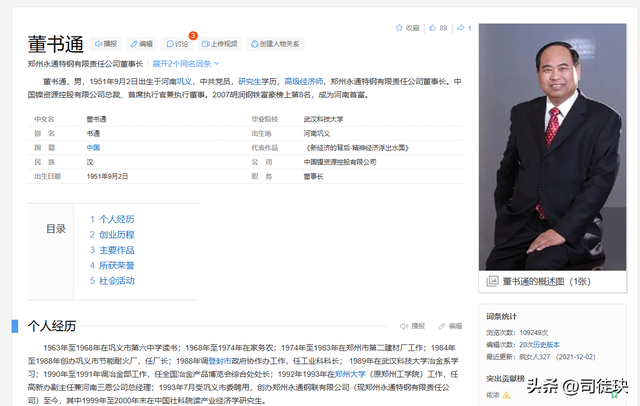Image resolution: width=640 pixels, height=406 pixels.
Task: Click the 编辑 icon in 个人经历 section header
Action: [442, 326]
